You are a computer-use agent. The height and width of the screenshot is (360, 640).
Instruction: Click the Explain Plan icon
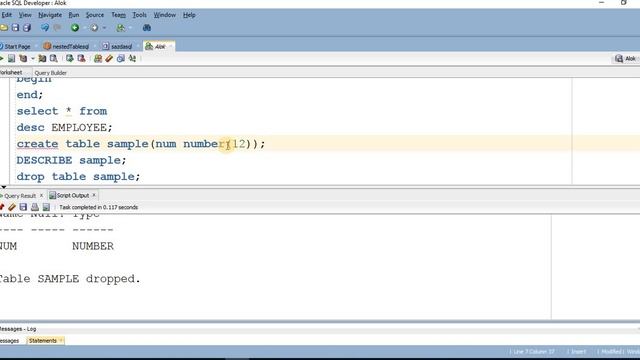(x=23, y=59)
